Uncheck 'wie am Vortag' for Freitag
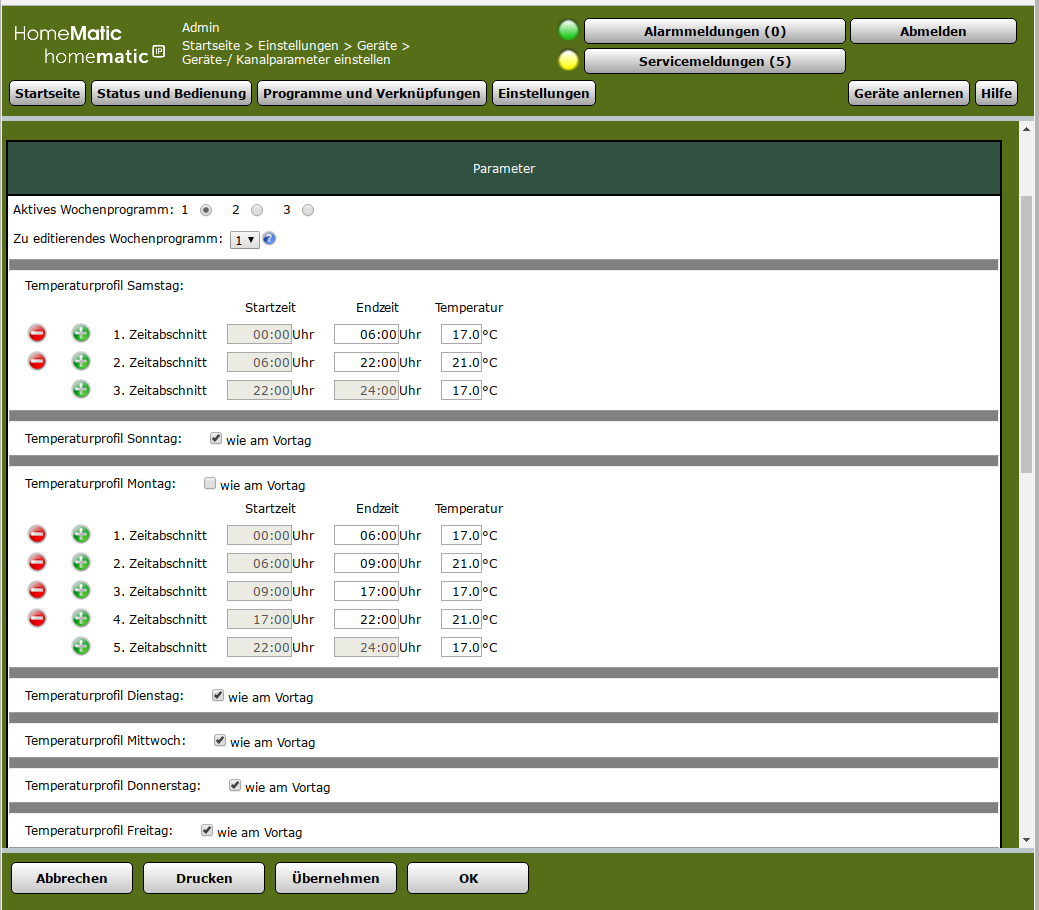 tap(207, 830)
